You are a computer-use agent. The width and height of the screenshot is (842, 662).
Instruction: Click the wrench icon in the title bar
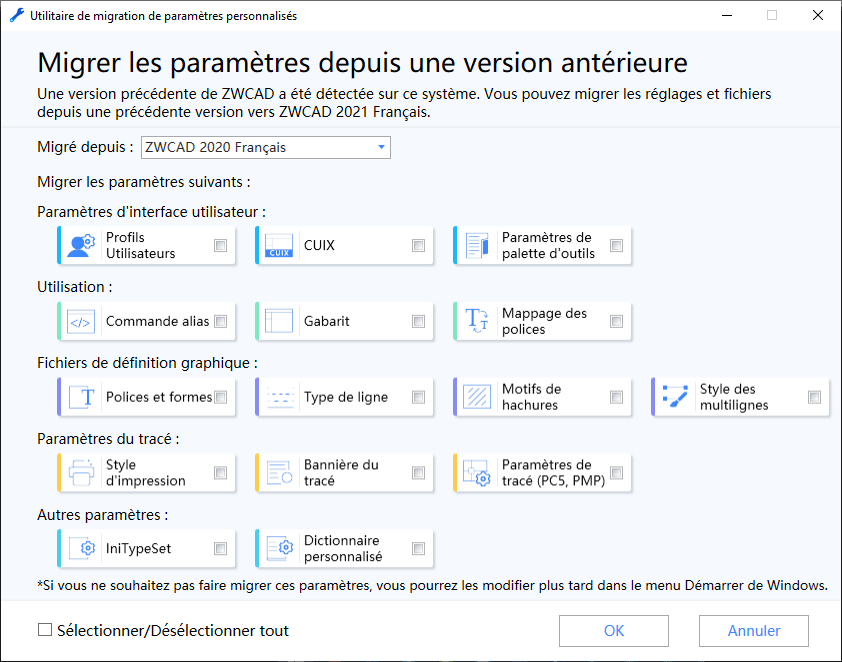pos(16,15)
